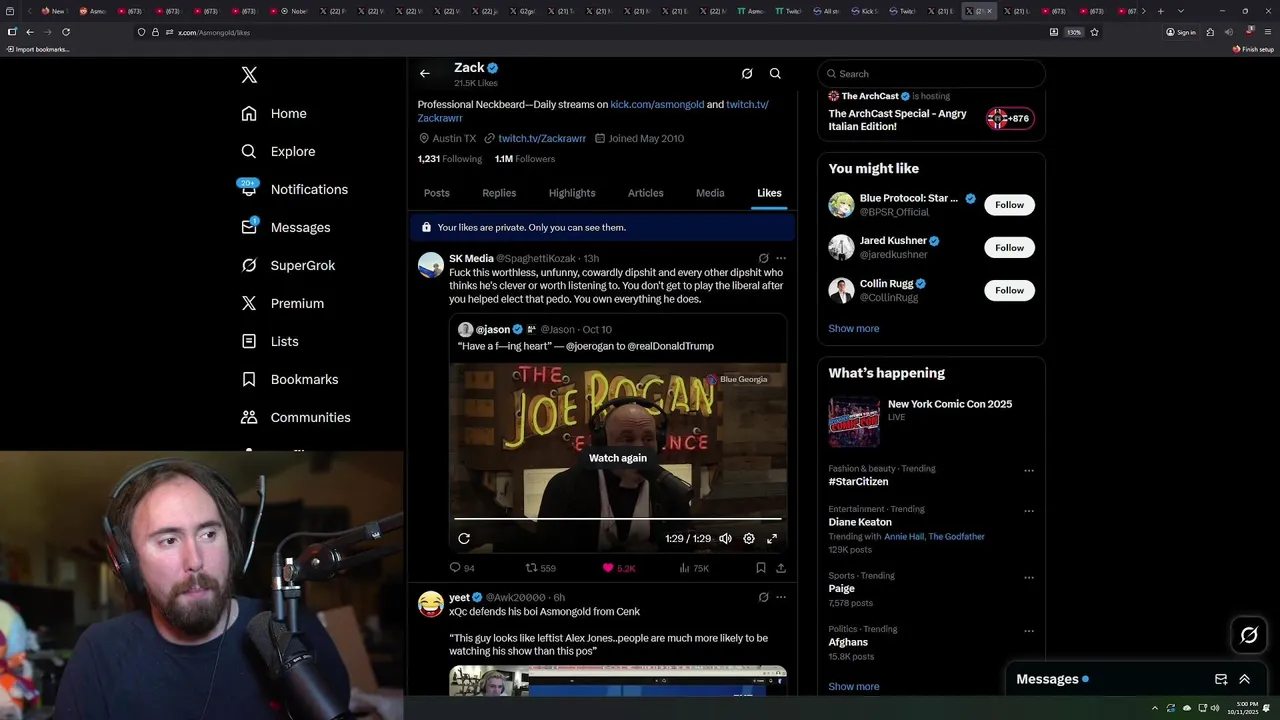Open SuperGrok in the sidebar
1280x720 pixels.
pyautogui.click(x=288, y=266)
